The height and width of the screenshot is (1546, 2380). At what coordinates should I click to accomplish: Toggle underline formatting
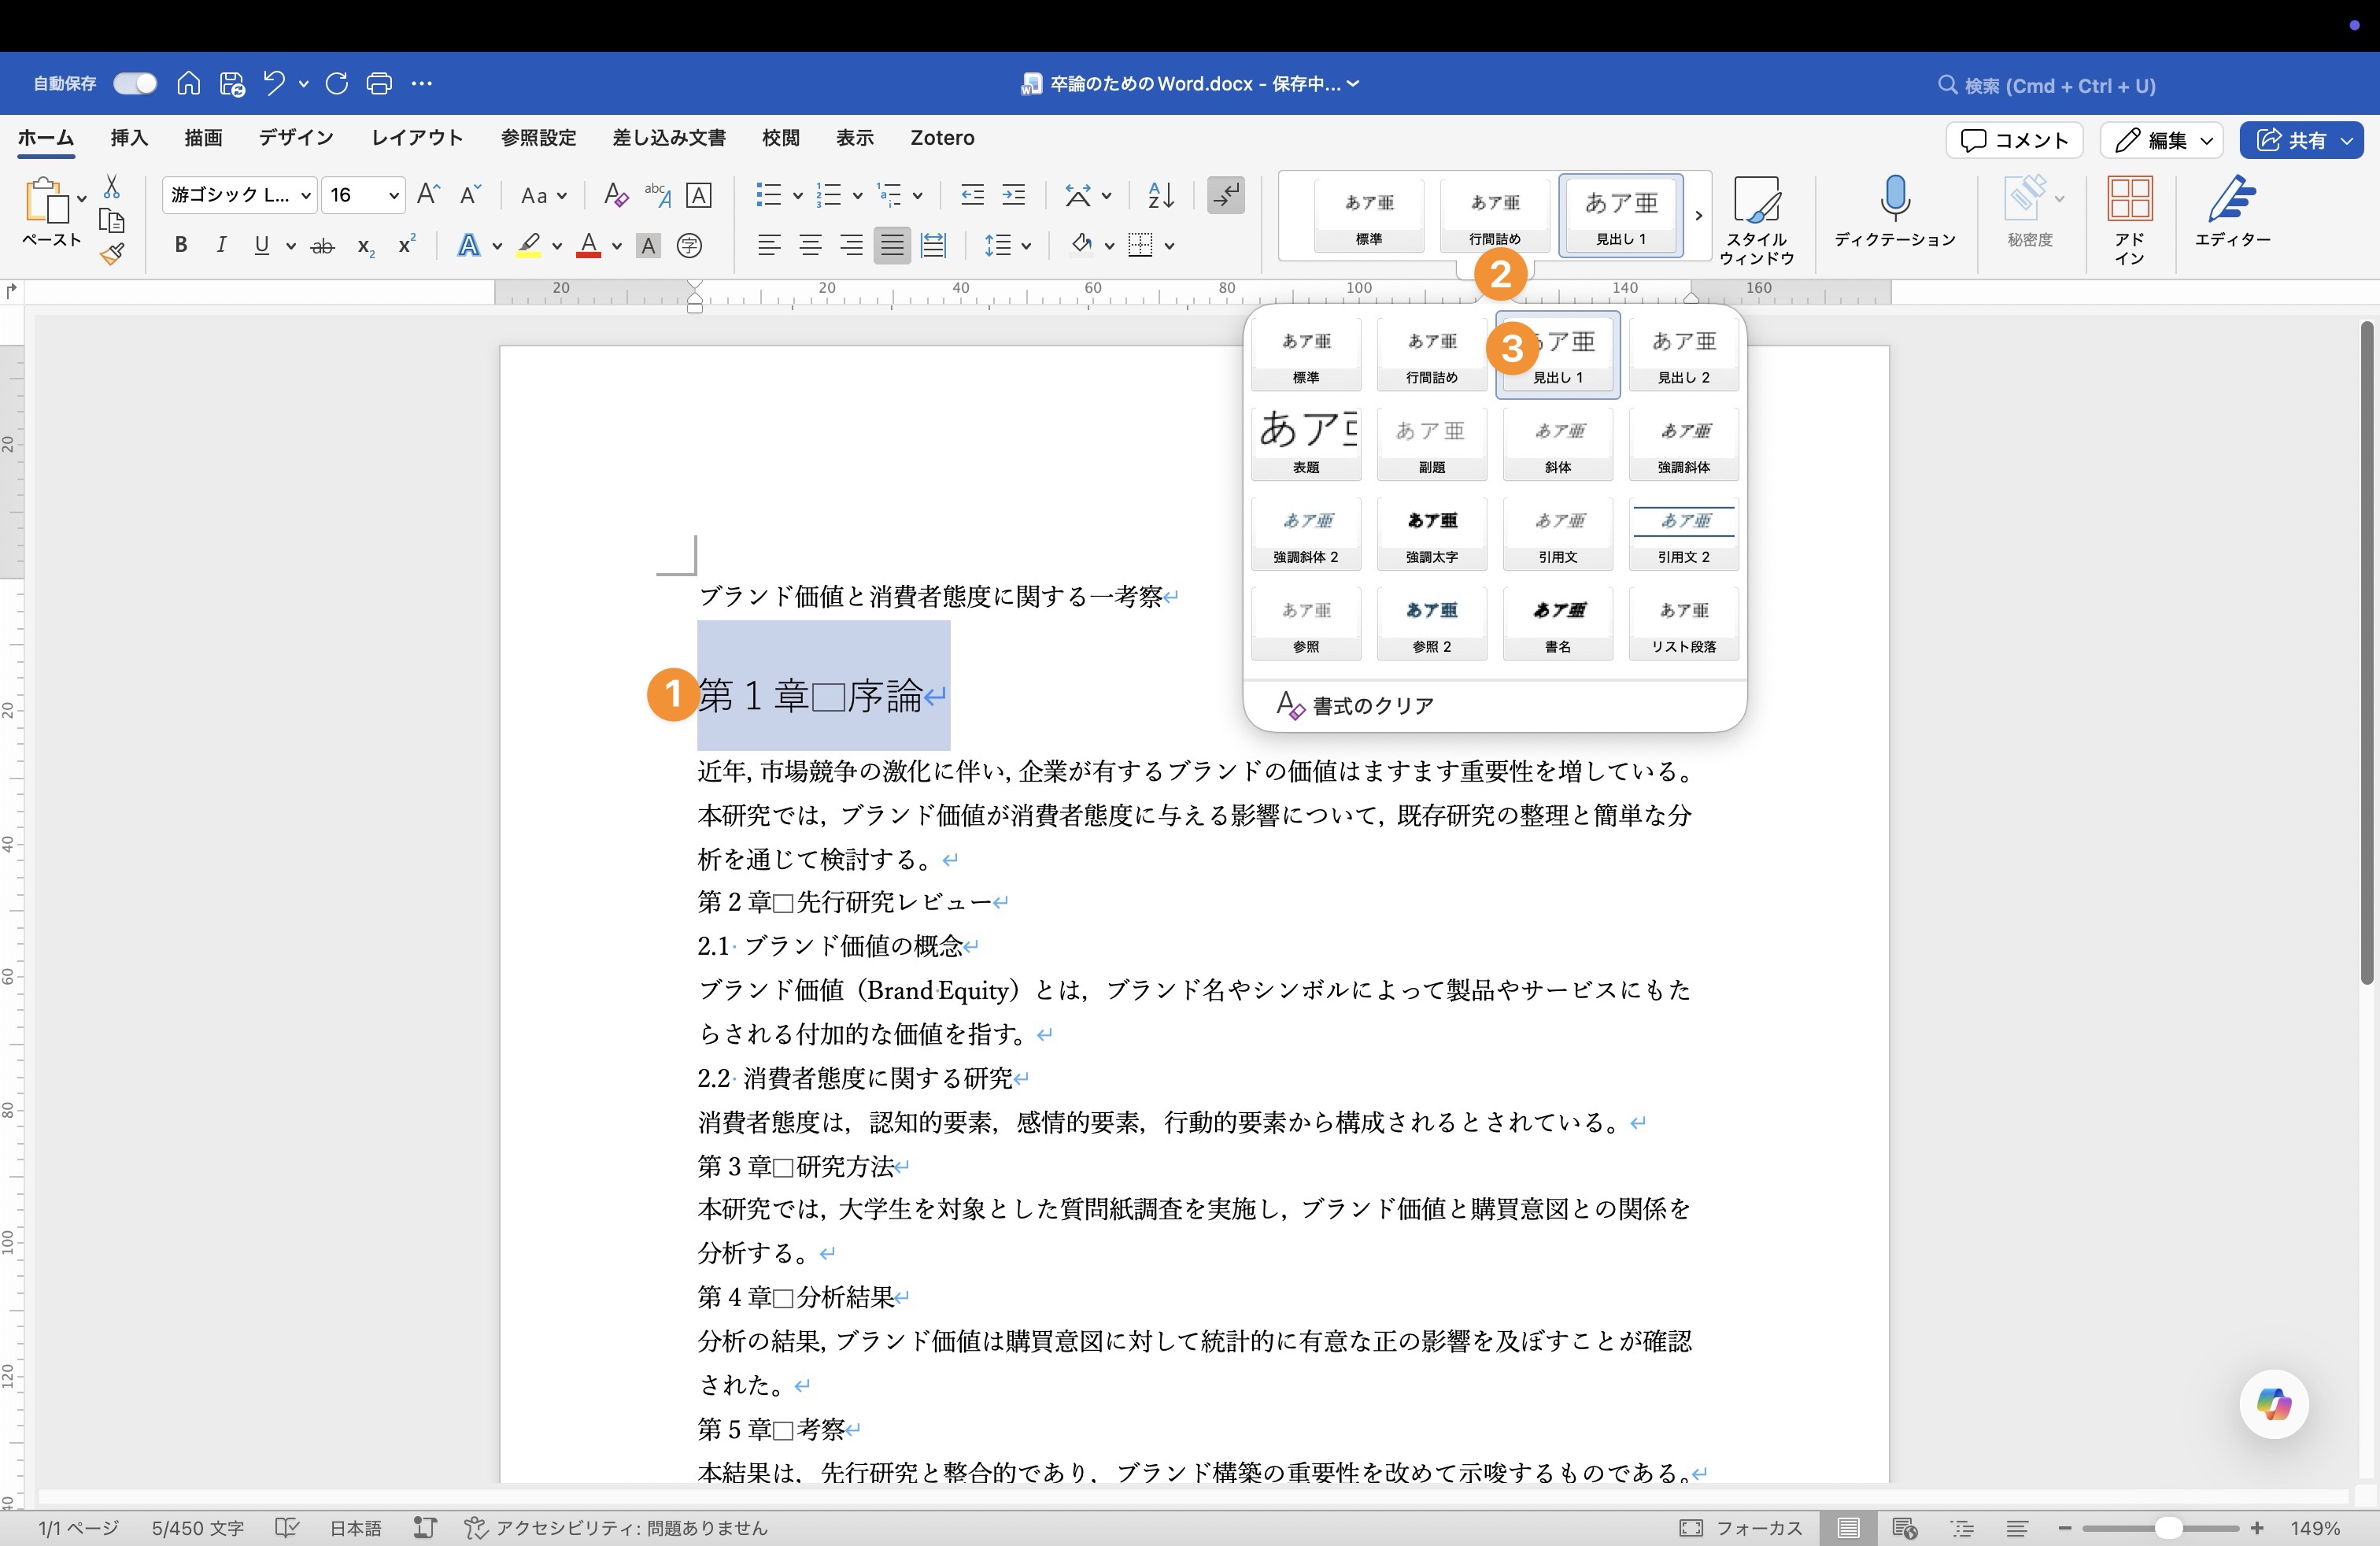262,245
